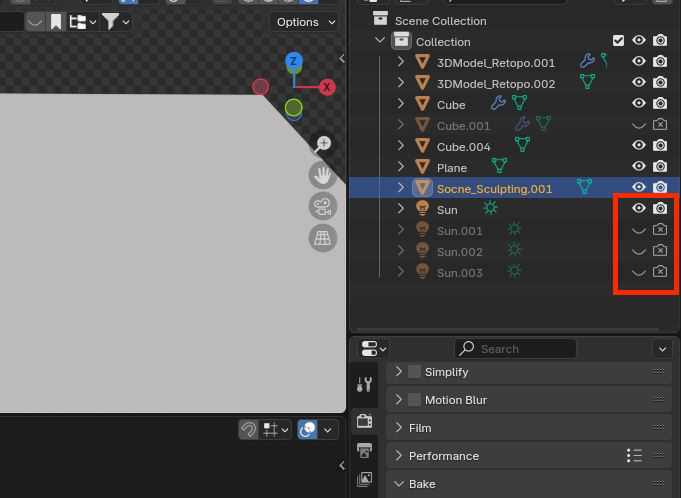Open the View Layer properties tab icon
The height and width of the screenshot is (498, 681).
tap(364, 479)
